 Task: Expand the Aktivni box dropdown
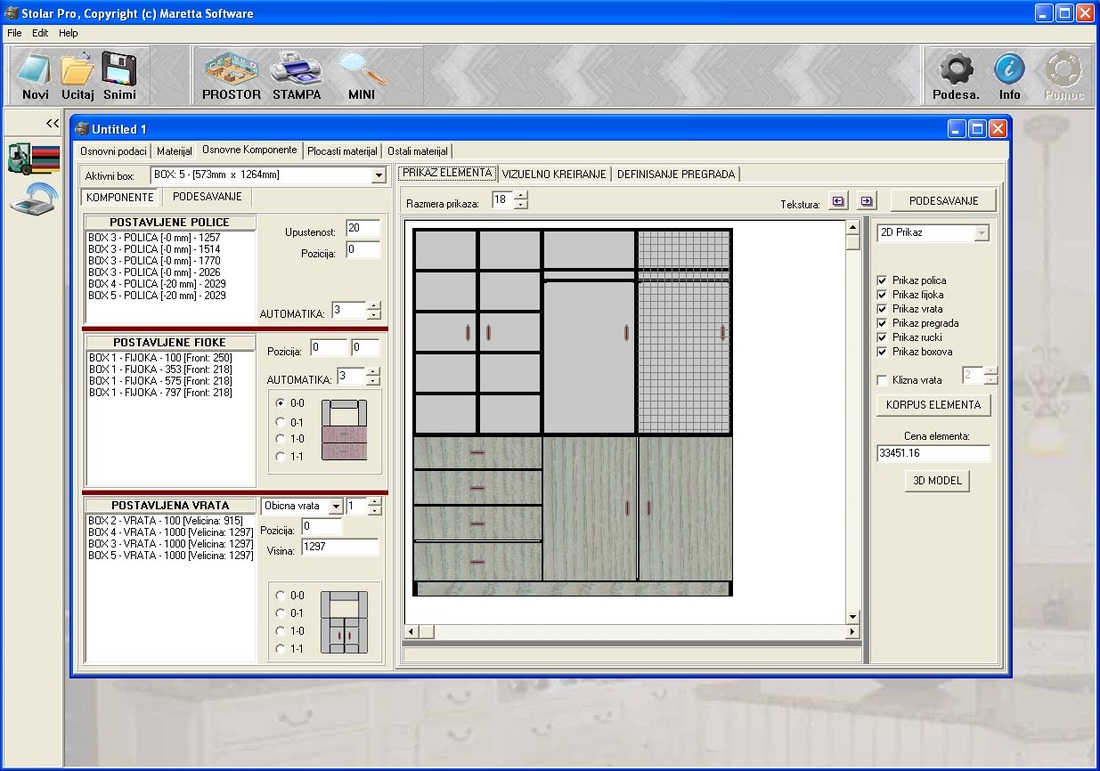tap(378, 176)
